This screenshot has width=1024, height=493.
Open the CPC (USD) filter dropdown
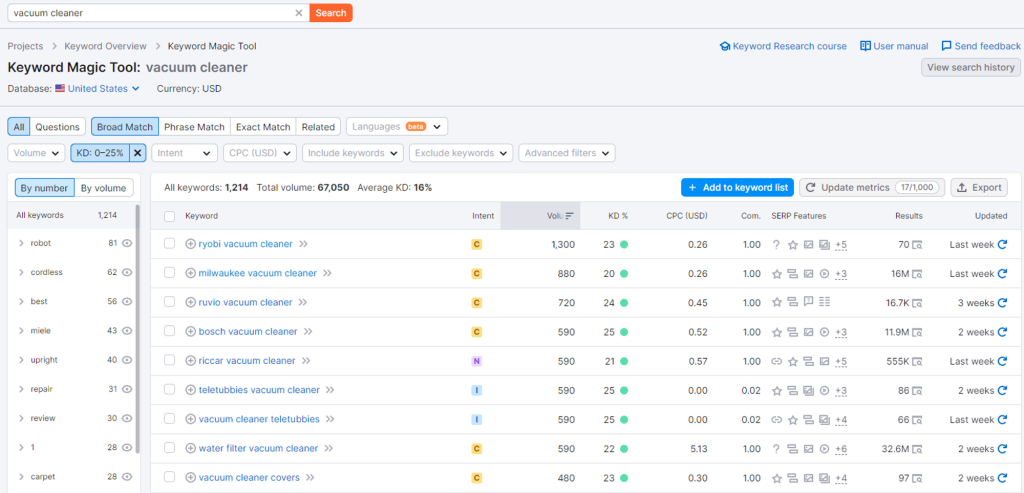tap(260, 153)
